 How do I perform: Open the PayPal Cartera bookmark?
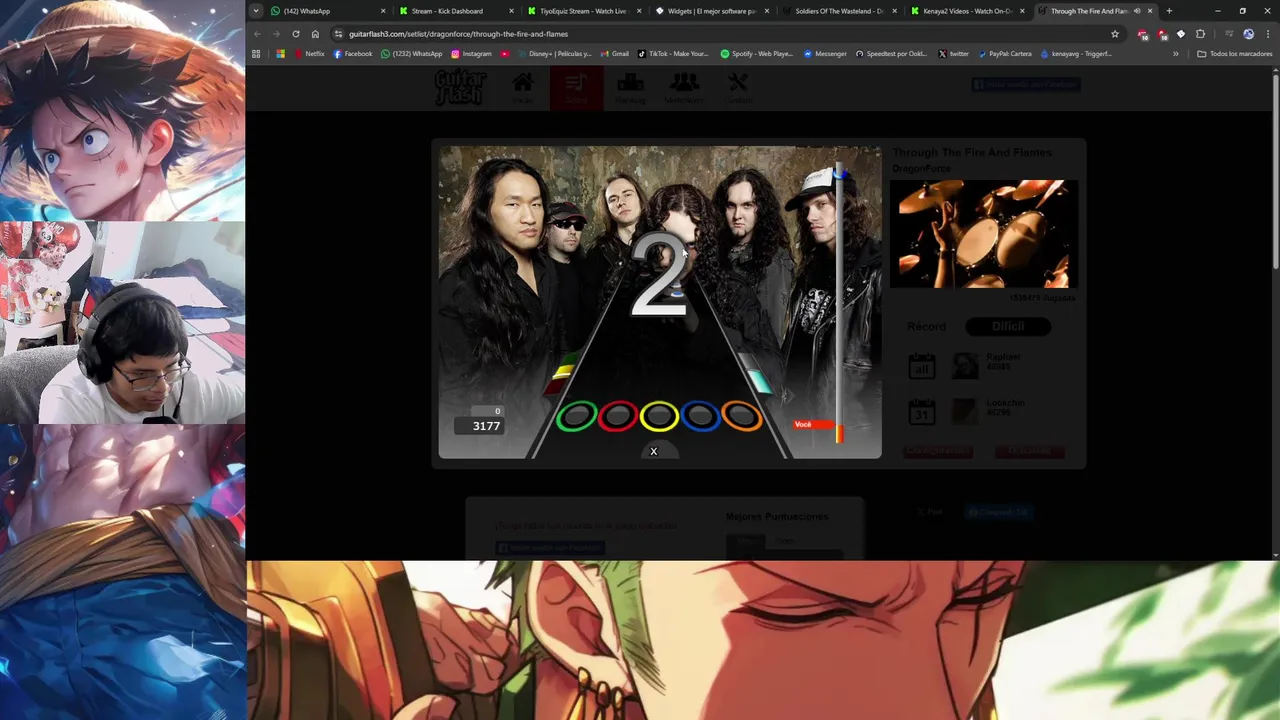(x=1005, y=54)
